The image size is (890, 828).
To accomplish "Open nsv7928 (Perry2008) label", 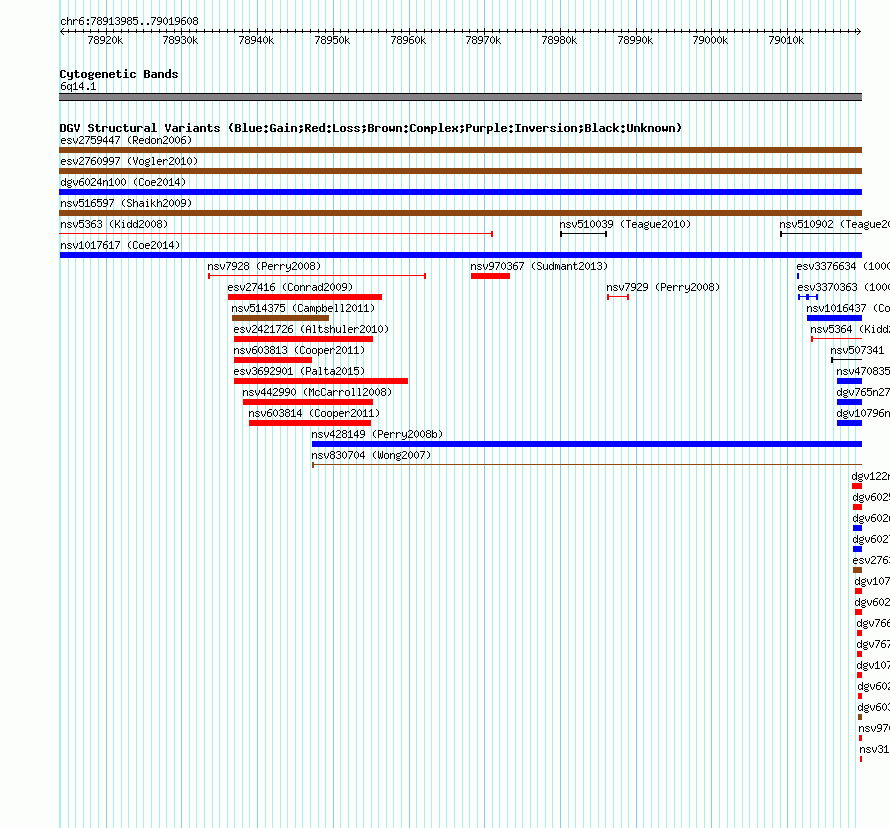I will (264, 266).
